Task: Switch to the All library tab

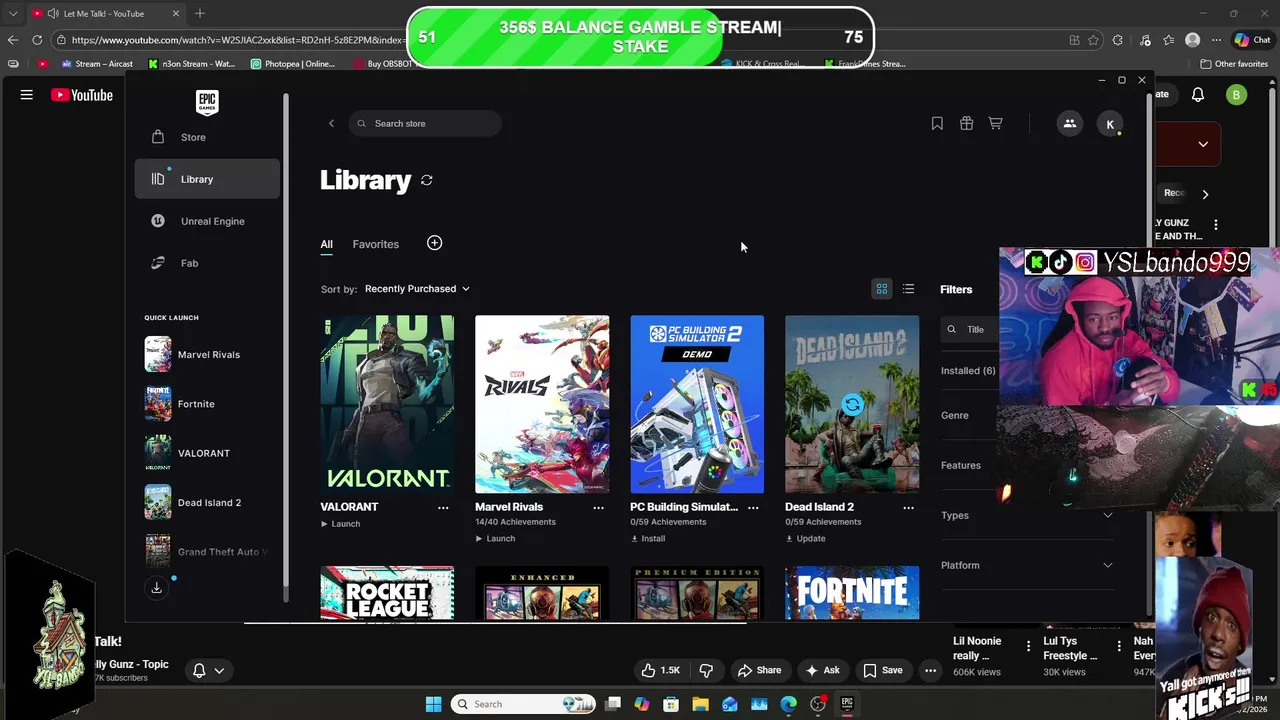Action: pos(327,244)
